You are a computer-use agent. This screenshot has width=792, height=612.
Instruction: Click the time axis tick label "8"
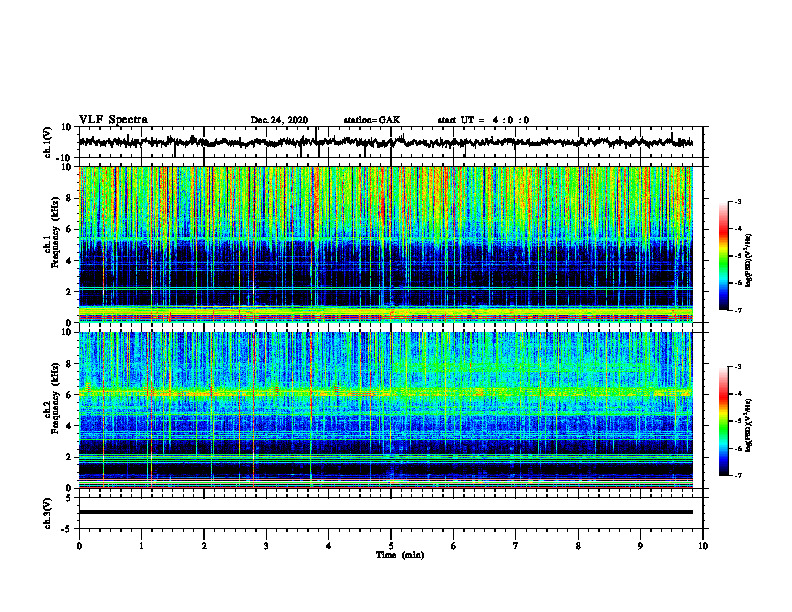pyautogui.click(x=578, y=546)
